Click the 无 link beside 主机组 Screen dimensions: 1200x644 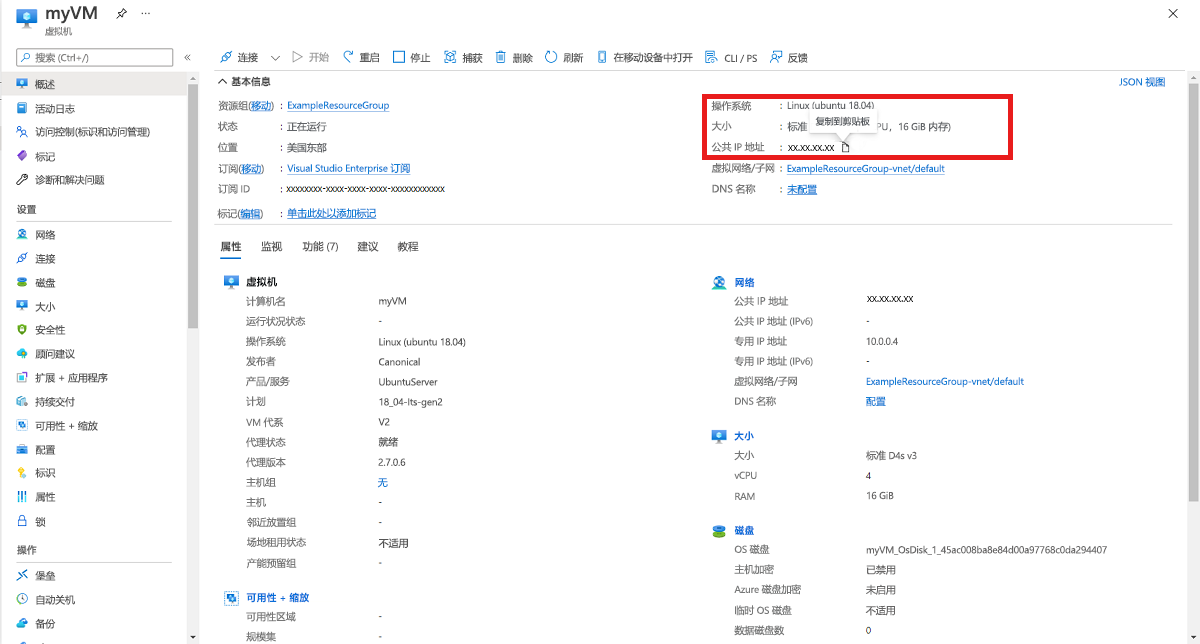coord(383,483)
